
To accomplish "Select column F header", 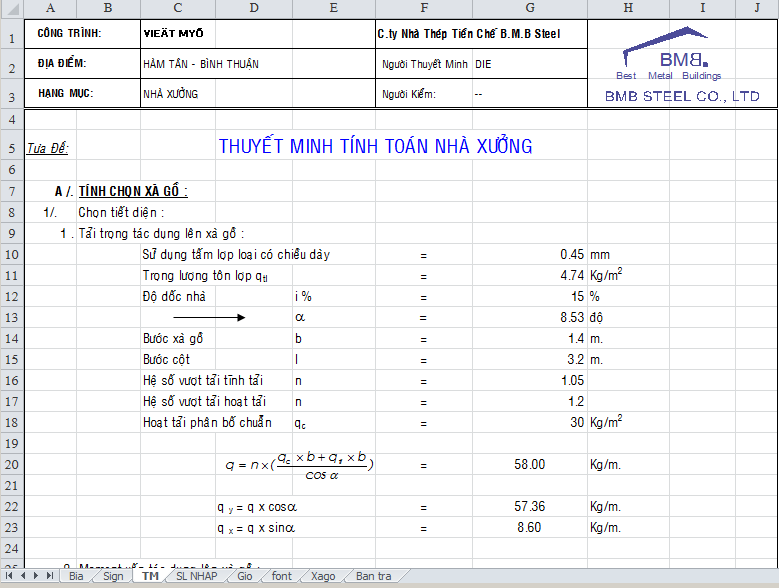I will [424, 8].
